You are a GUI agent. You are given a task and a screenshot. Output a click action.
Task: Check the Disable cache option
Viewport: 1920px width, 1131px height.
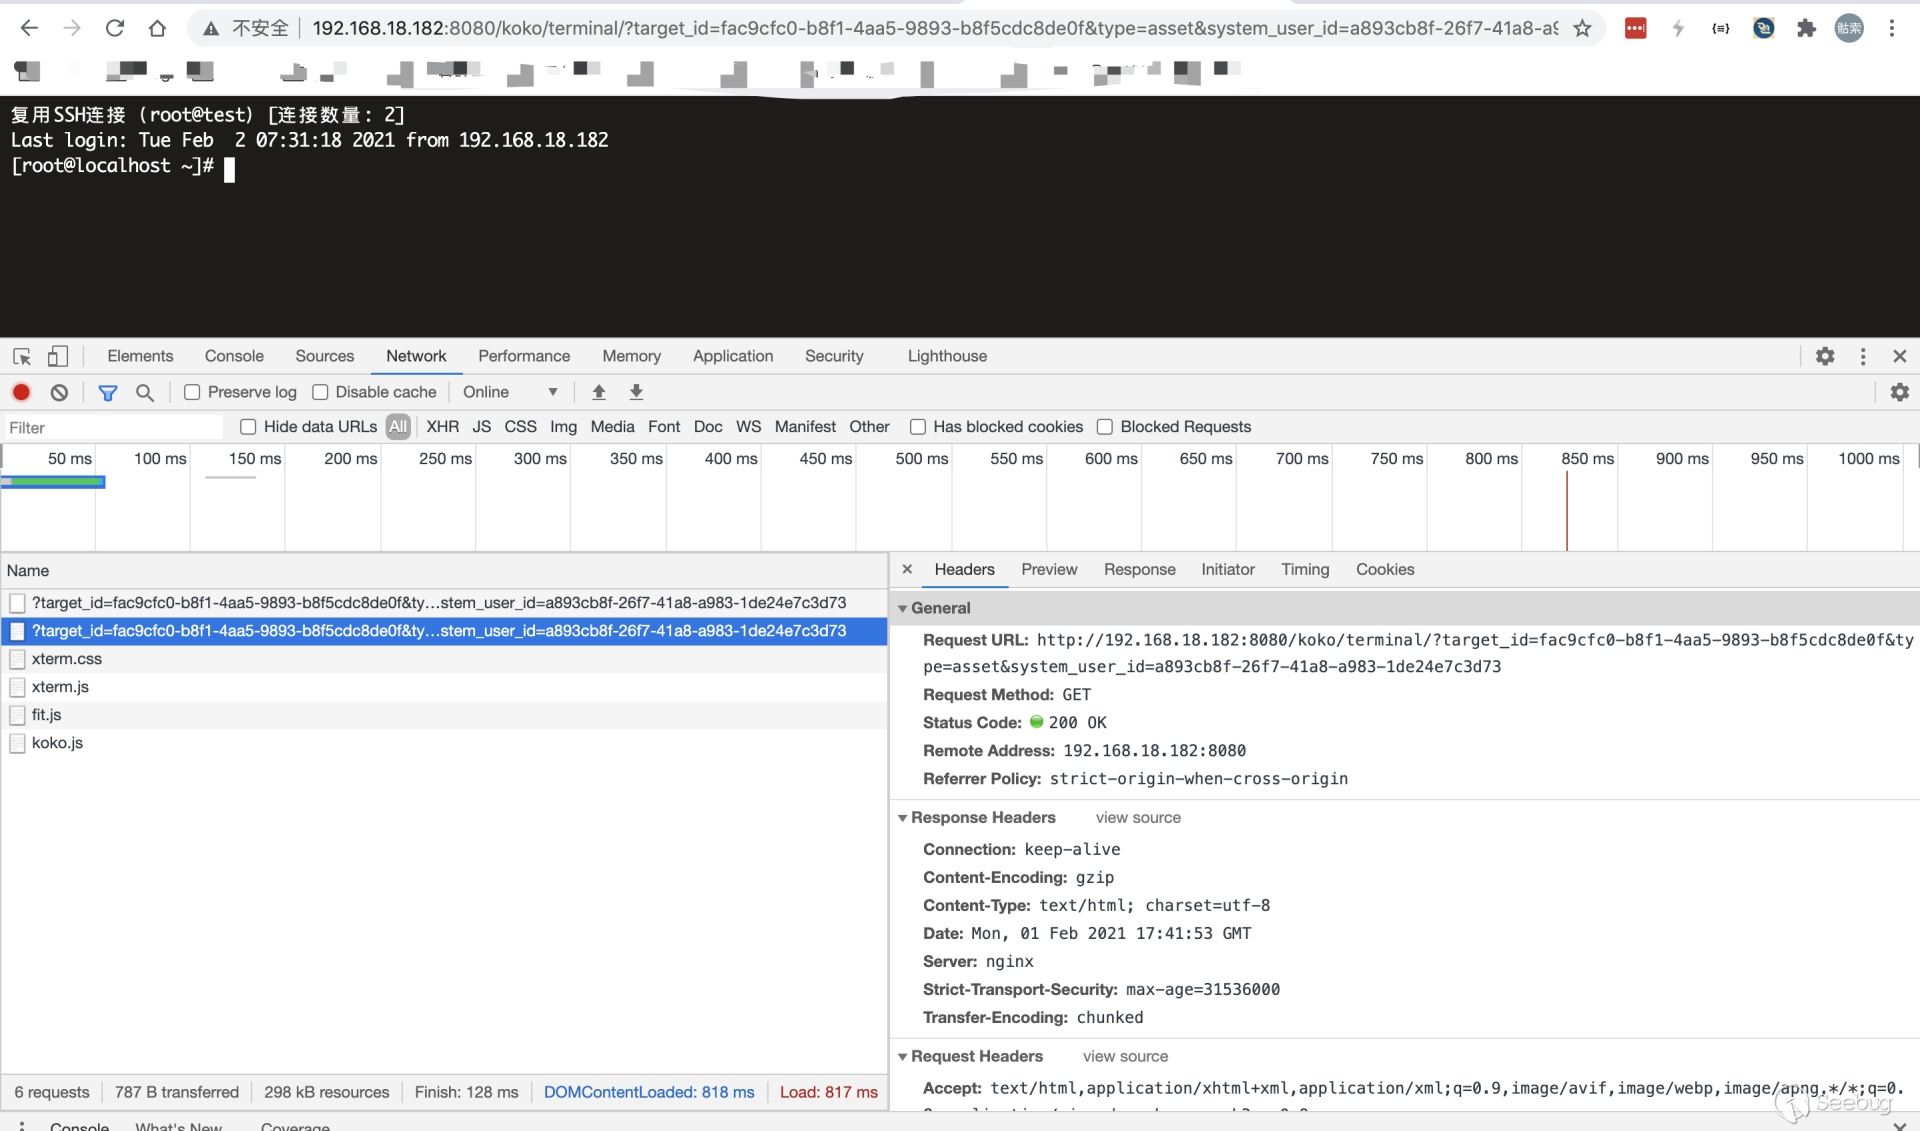tap(320, 392)
